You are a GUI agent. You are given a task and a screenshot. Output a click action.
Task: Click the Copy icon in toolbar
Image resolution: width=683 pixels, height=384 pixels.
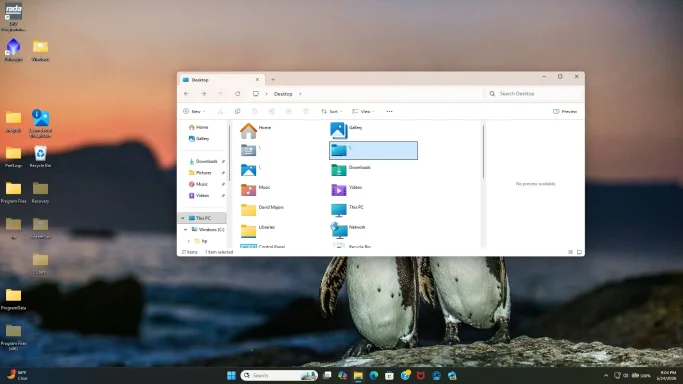[237, 111]
